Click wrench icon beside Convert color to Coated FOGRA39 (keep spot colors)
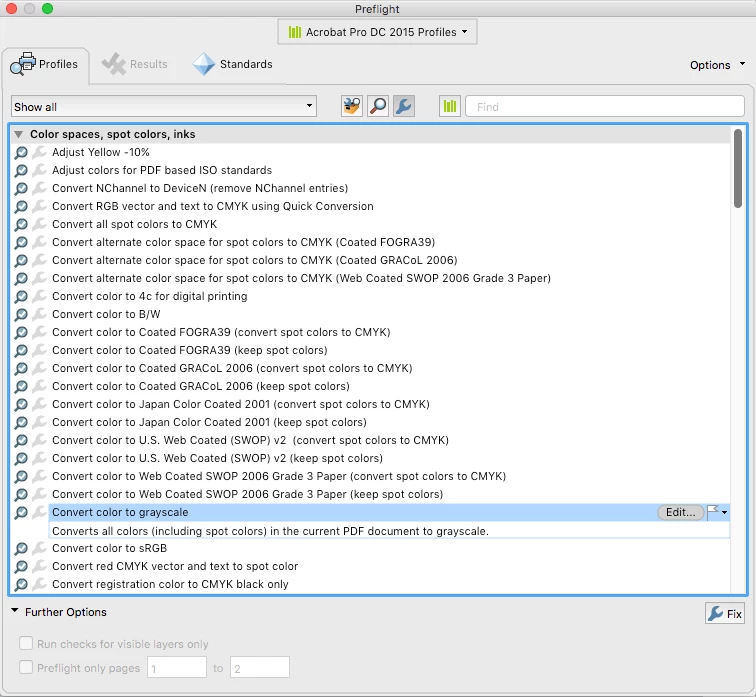This screenshot has height=697, width=756. [39, 350]
